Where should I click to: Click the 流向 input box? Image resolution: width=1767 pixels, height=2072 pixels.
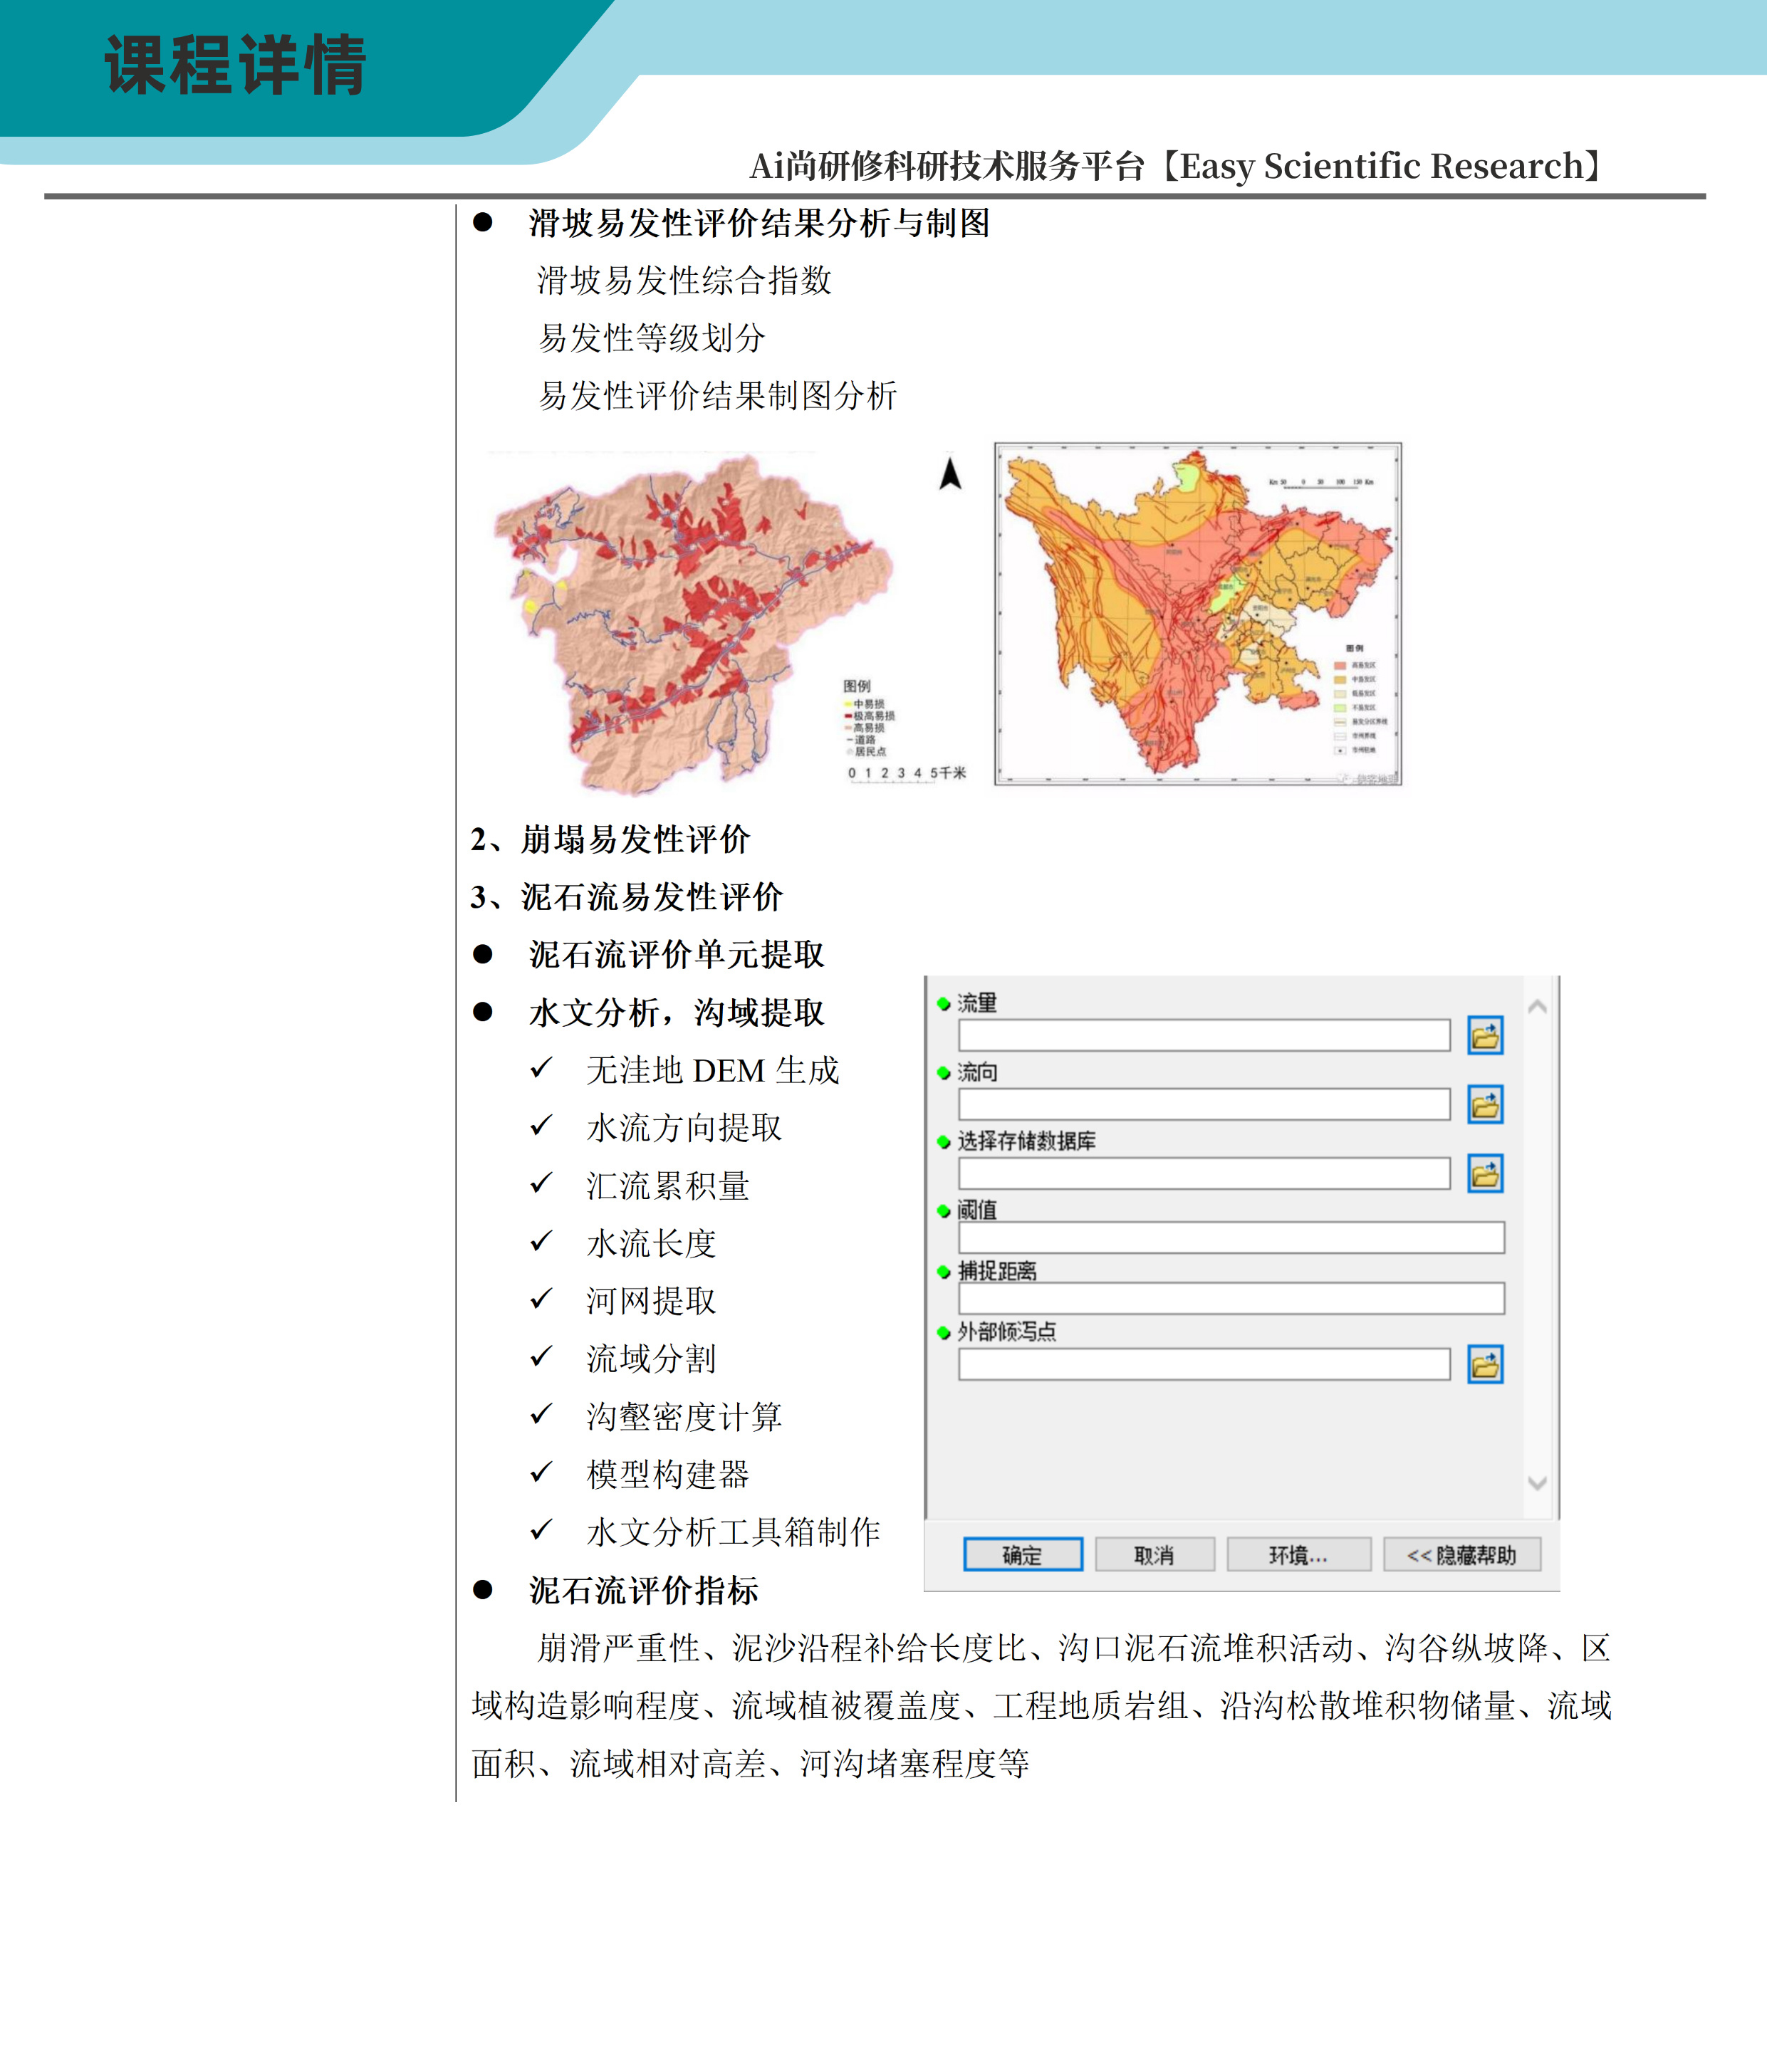1203,1104
